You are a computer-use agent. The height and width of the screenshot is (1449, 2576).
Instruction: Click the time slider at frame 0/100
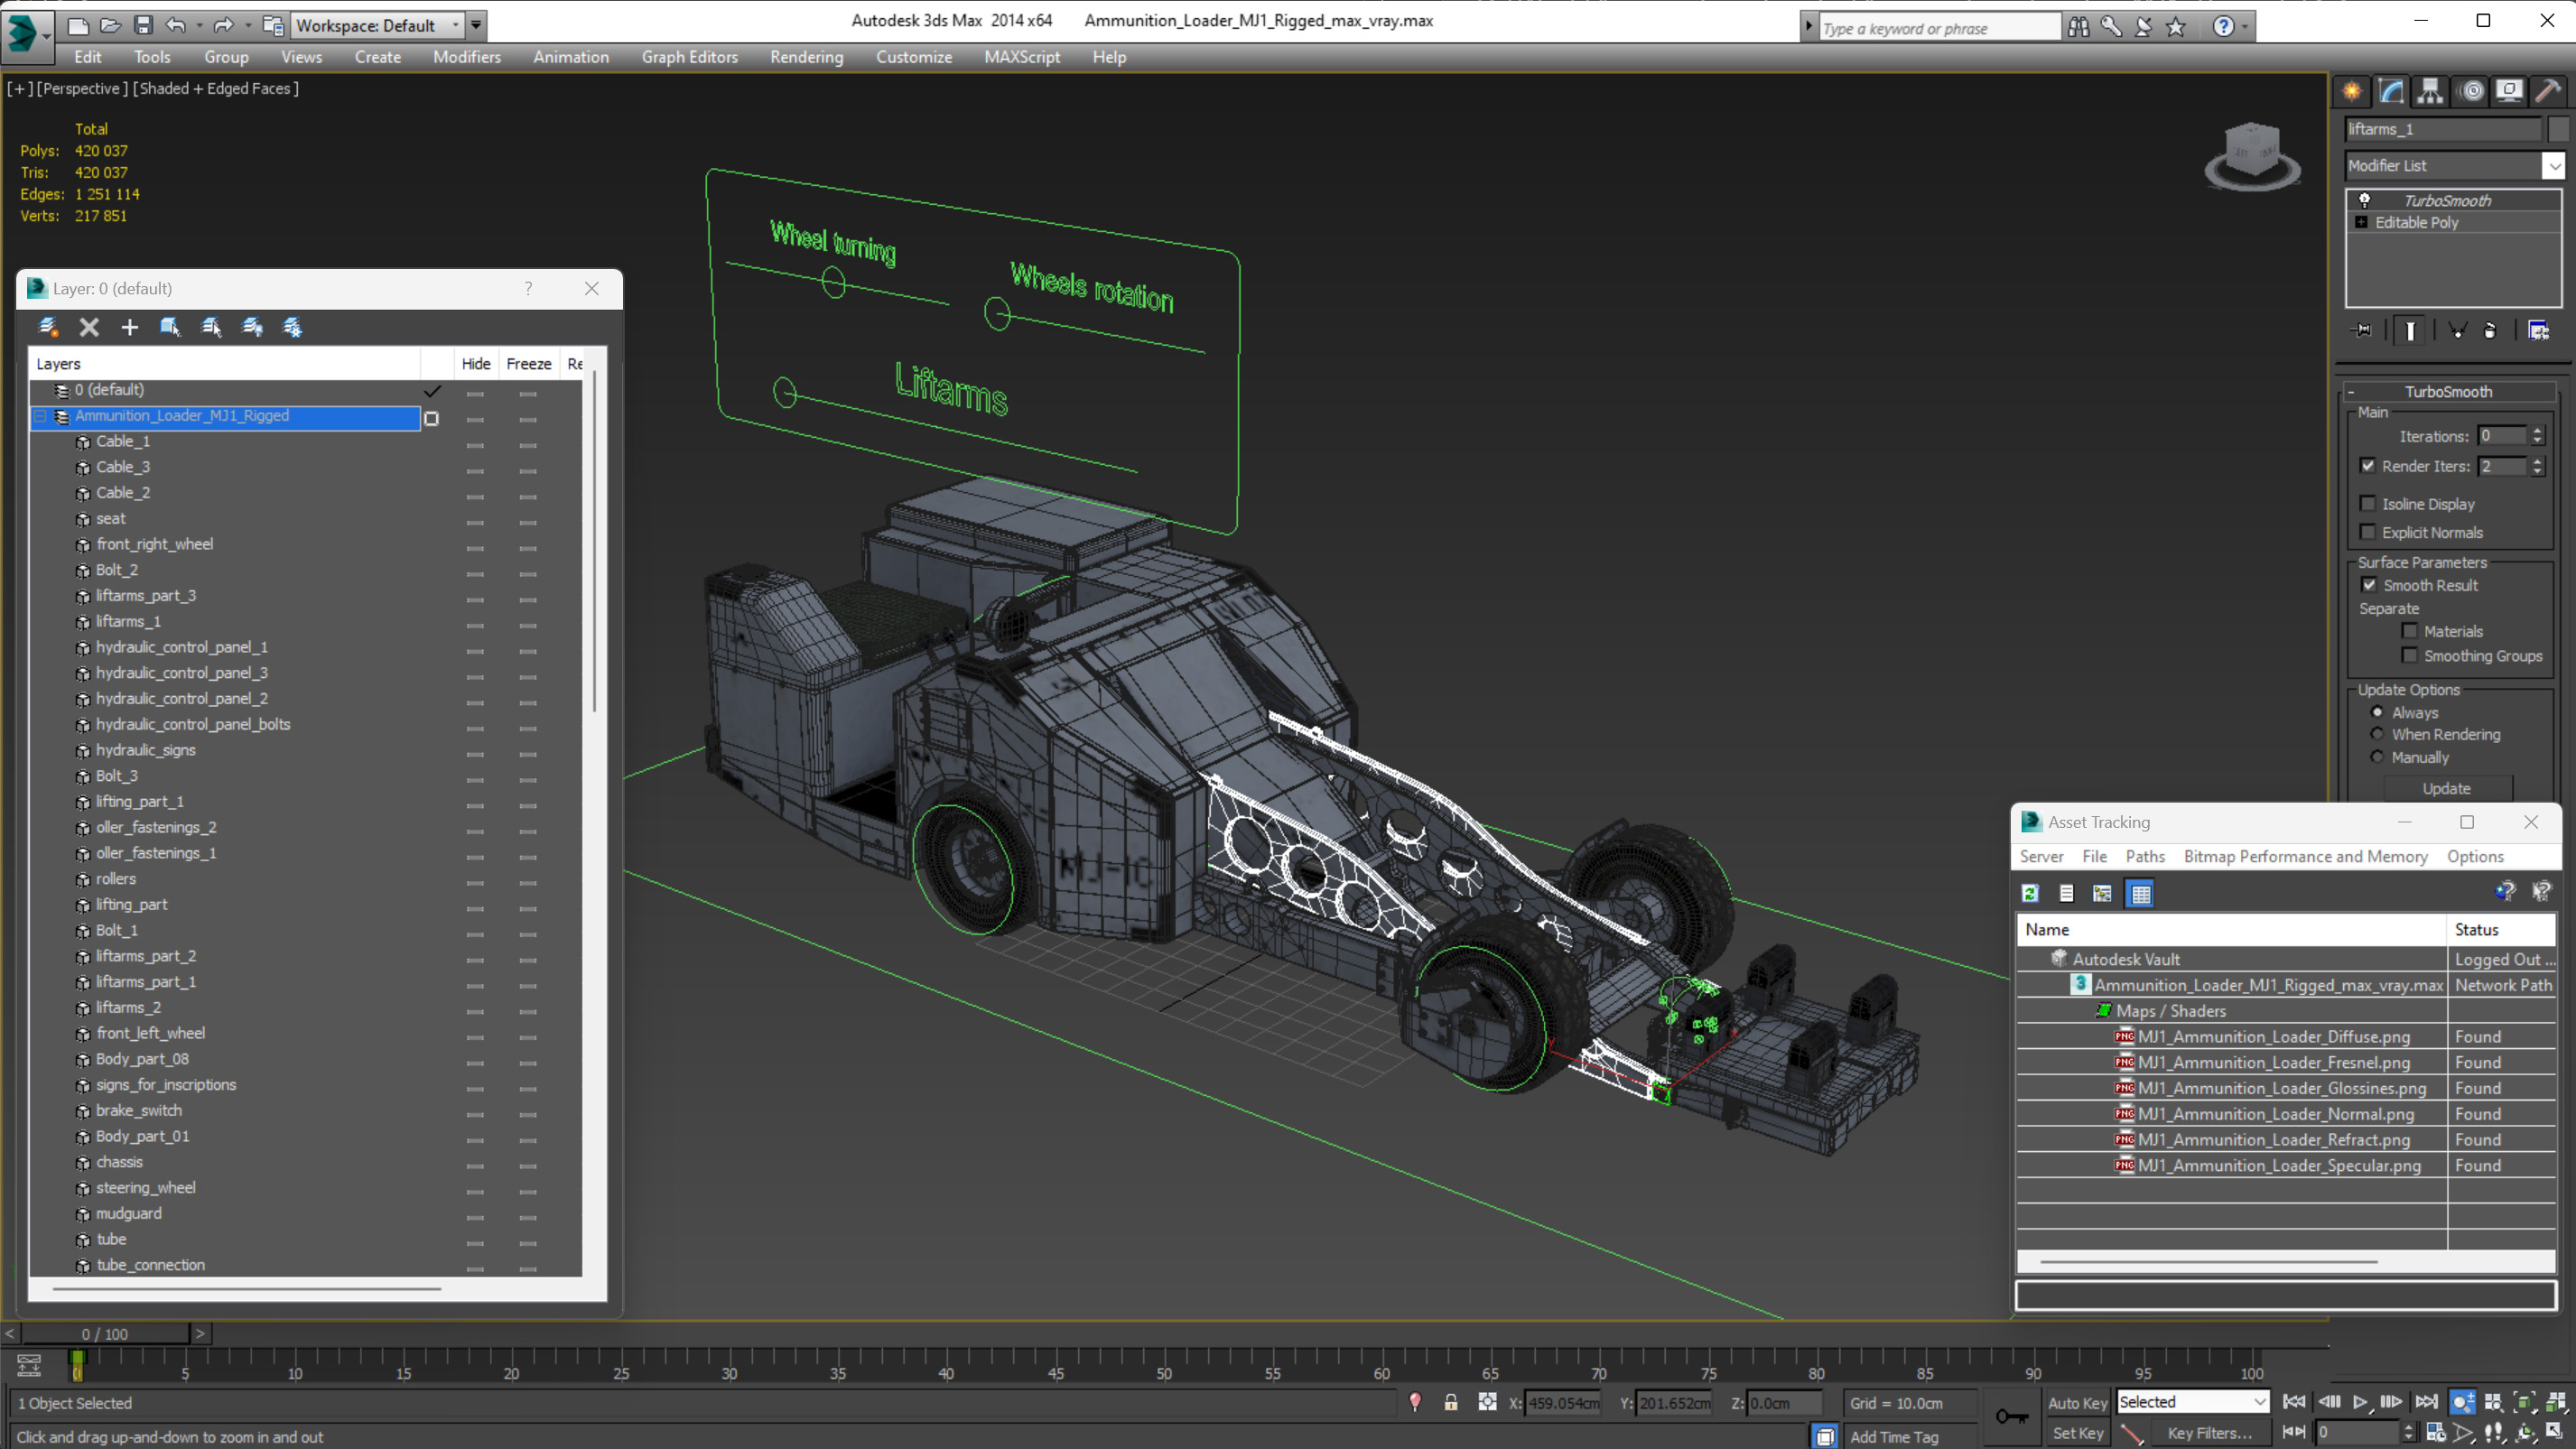[x=105, y=1333]
